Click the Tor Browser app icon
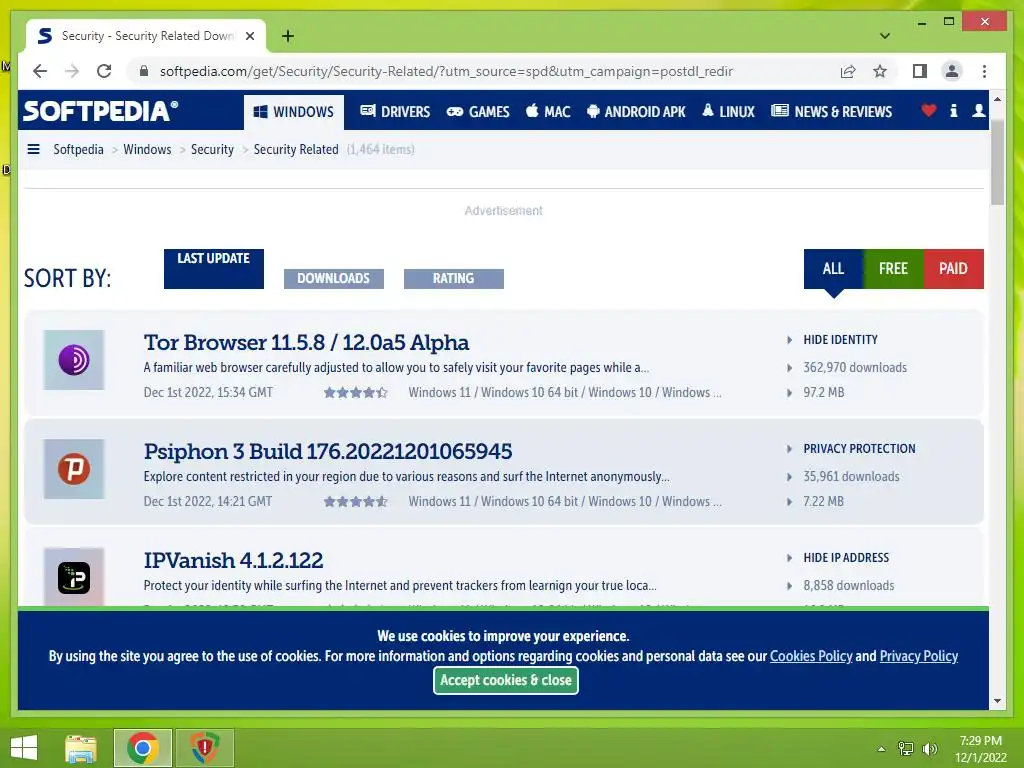Viewport: 1024px width, 768px height. 74,360
